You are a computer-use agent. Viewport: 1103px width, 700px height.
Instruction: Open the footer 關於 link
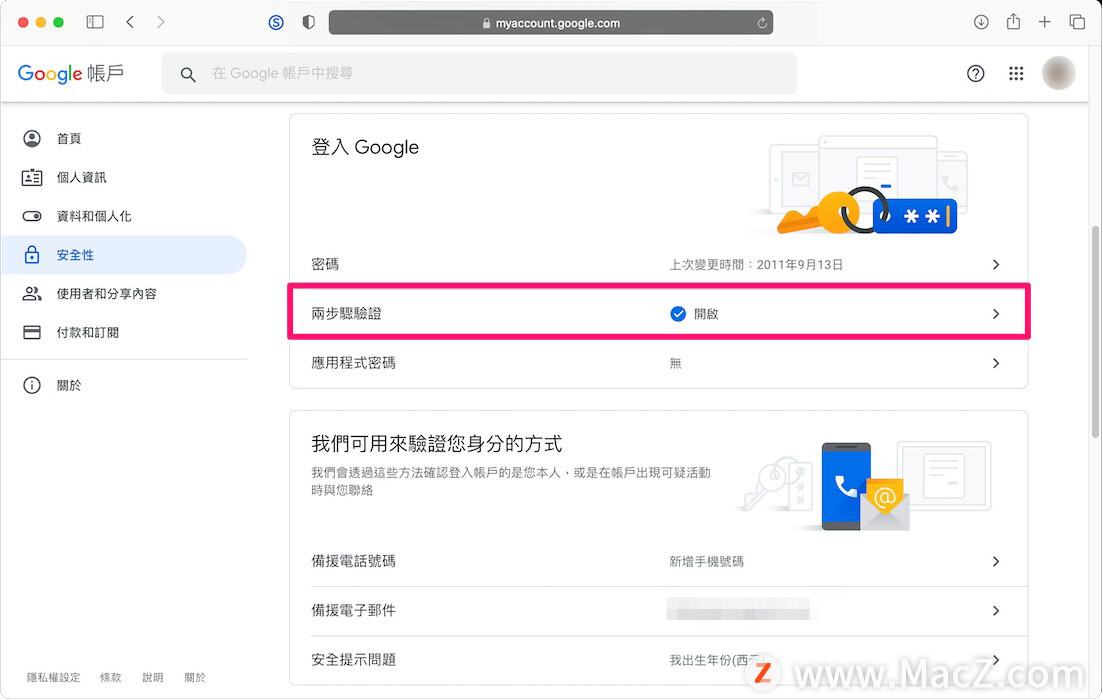(x=195, y=677)
